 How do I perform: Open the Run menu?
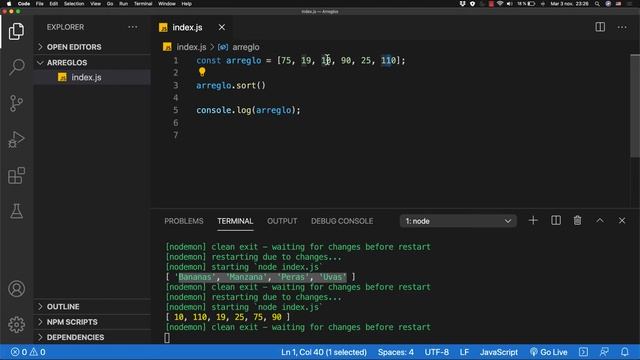point(123,4)
